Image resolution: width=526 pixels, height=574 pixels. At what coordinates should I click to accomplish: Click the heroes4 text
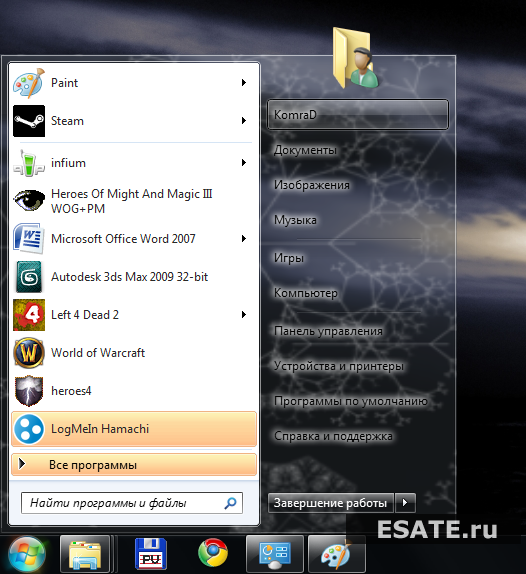pyautogui.click(x=71, y=391)
